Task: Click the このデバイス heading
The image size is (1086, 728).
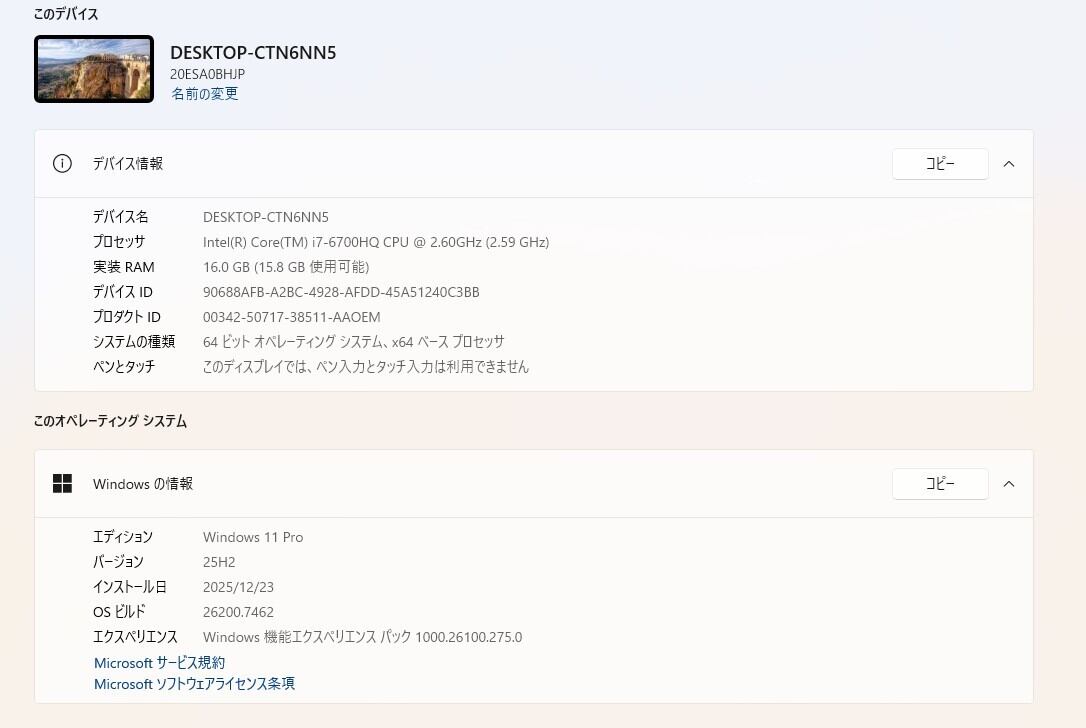Action: point(66,14)
